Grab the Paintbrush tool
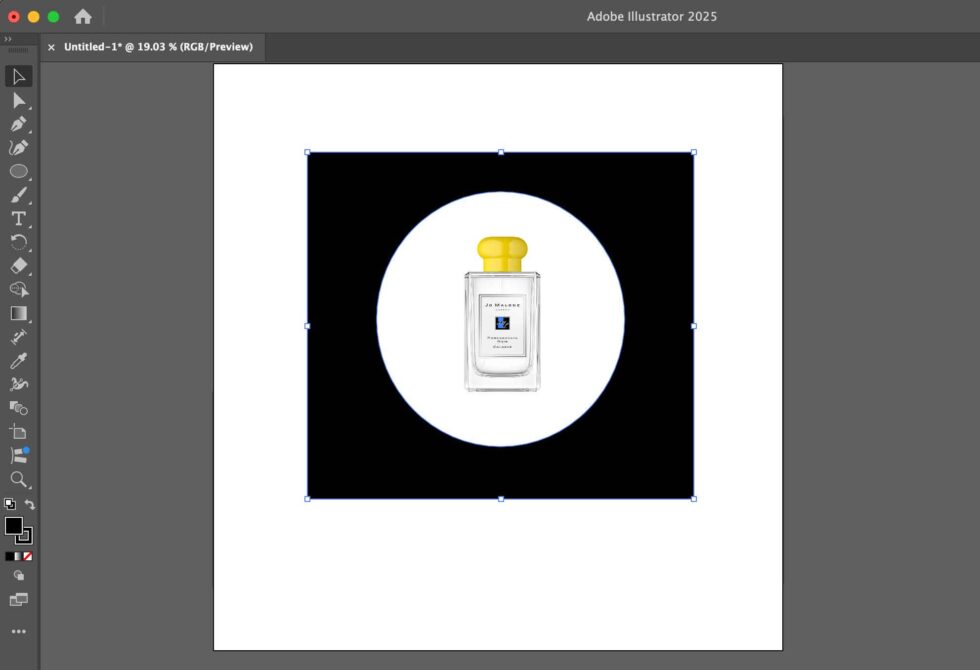 [17, 194]
